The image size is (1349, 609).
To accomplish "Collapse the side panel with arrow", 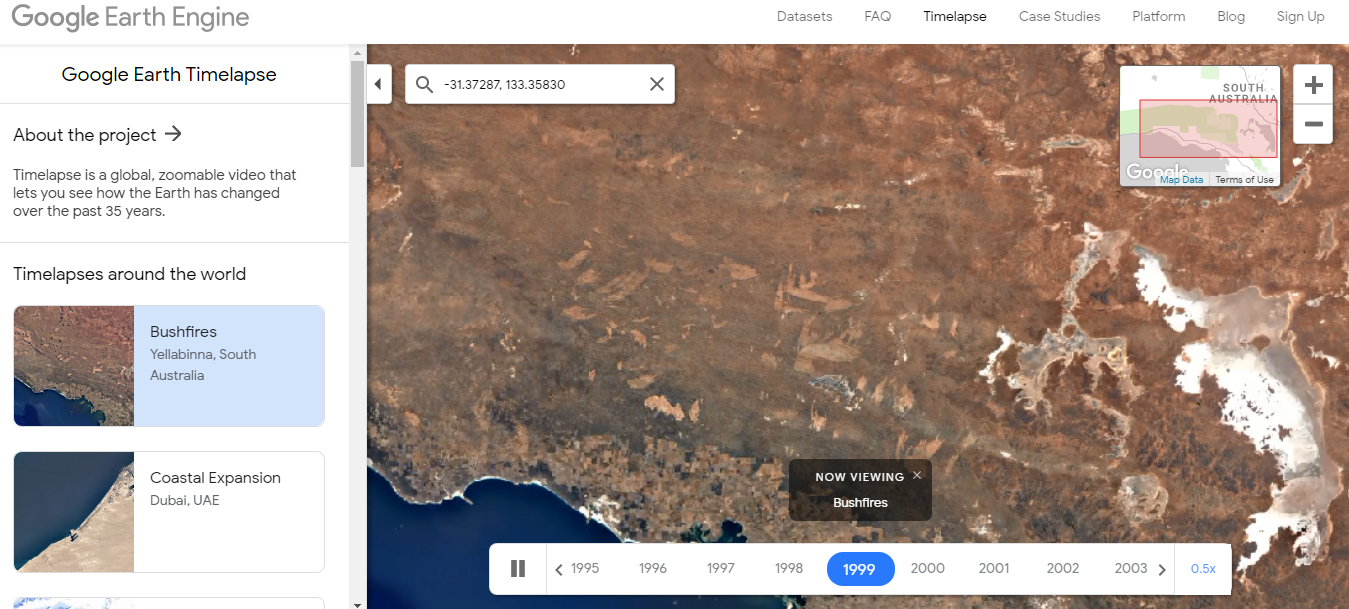I will 379,84.
